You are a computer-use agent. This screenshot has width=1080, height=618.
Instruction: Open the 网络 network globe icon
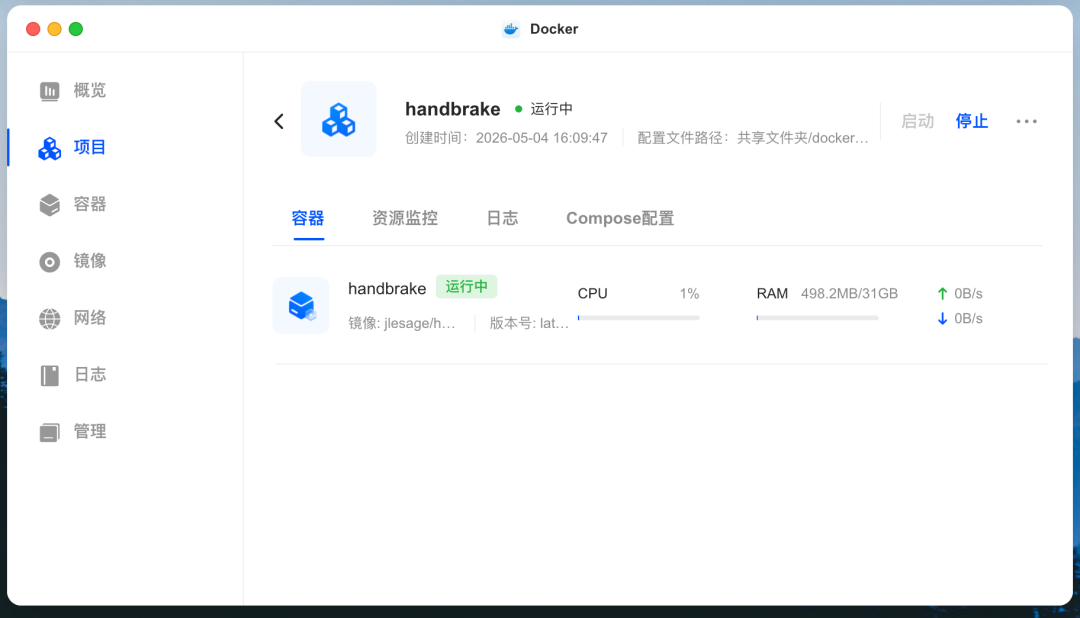pyautogui.click(x=50, y=318)
